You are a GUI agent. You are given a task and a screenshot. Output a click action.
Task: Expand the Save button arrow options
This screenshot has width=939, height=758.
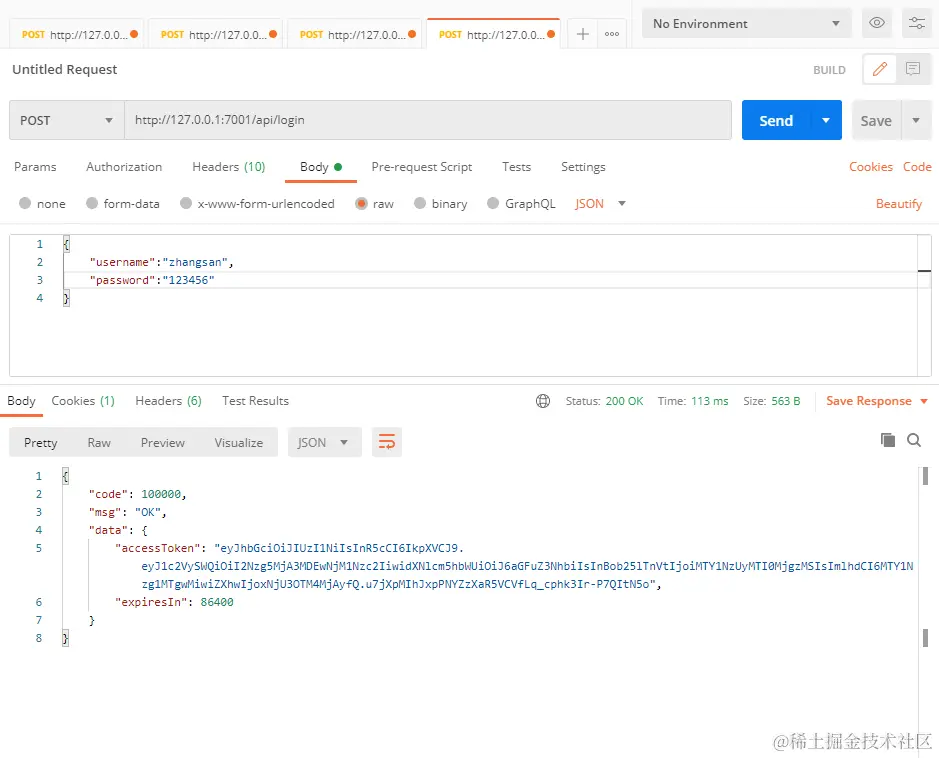click(x=916, y=120)
